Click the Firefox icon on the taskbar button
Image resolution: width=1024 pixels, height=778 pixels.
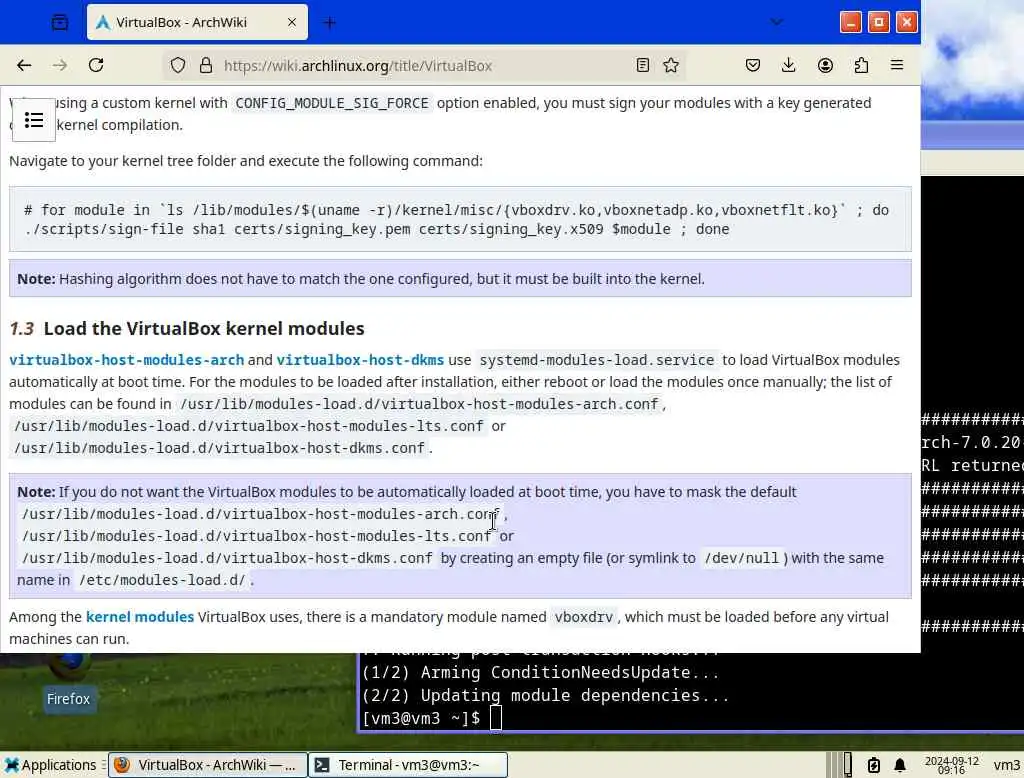122,765
